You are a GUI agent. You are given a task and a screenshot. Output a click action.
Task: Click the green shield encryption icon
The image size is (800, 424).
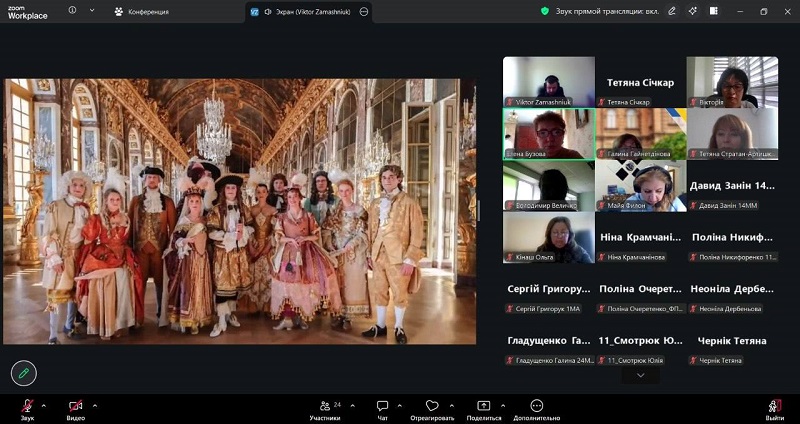(545, 11)
